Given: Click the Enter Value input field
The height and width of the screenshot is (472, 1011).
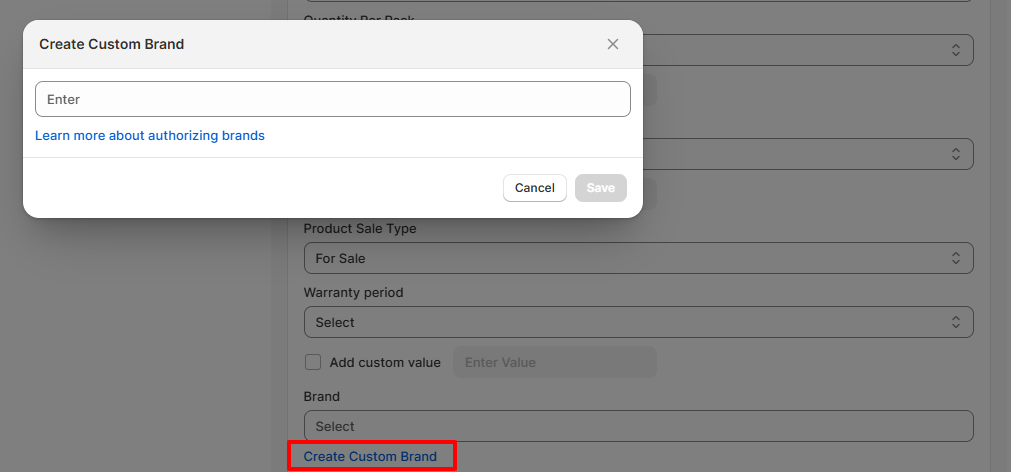Looking at the screenshot, I should click(555, 362).
